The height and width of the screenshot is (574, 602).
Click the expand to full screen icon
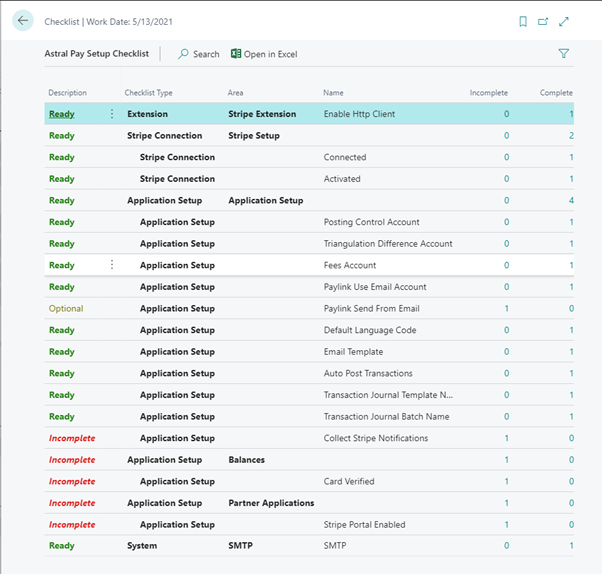[564, 21]
